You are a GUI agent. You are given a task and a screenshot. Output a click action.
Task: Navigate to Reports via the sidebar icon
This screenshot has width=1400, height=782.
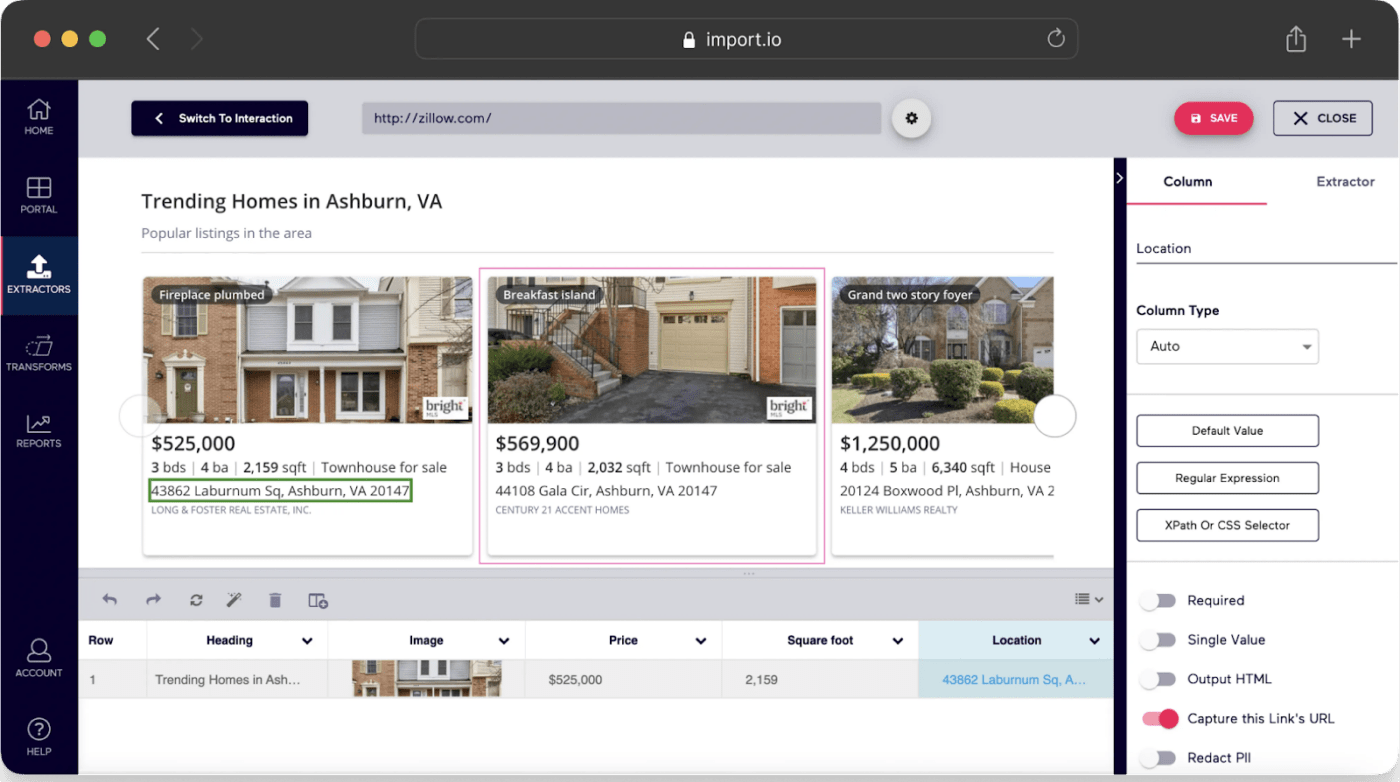point(39,430)
